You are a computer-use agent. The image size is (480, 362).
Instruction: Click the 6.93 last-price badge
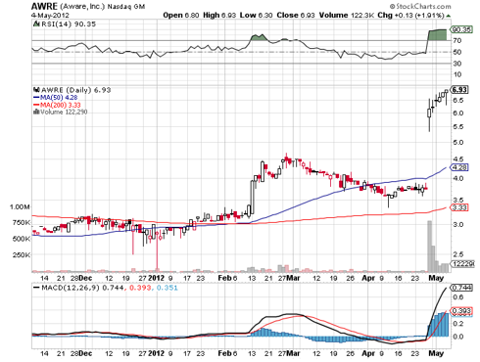coord(460,90)
